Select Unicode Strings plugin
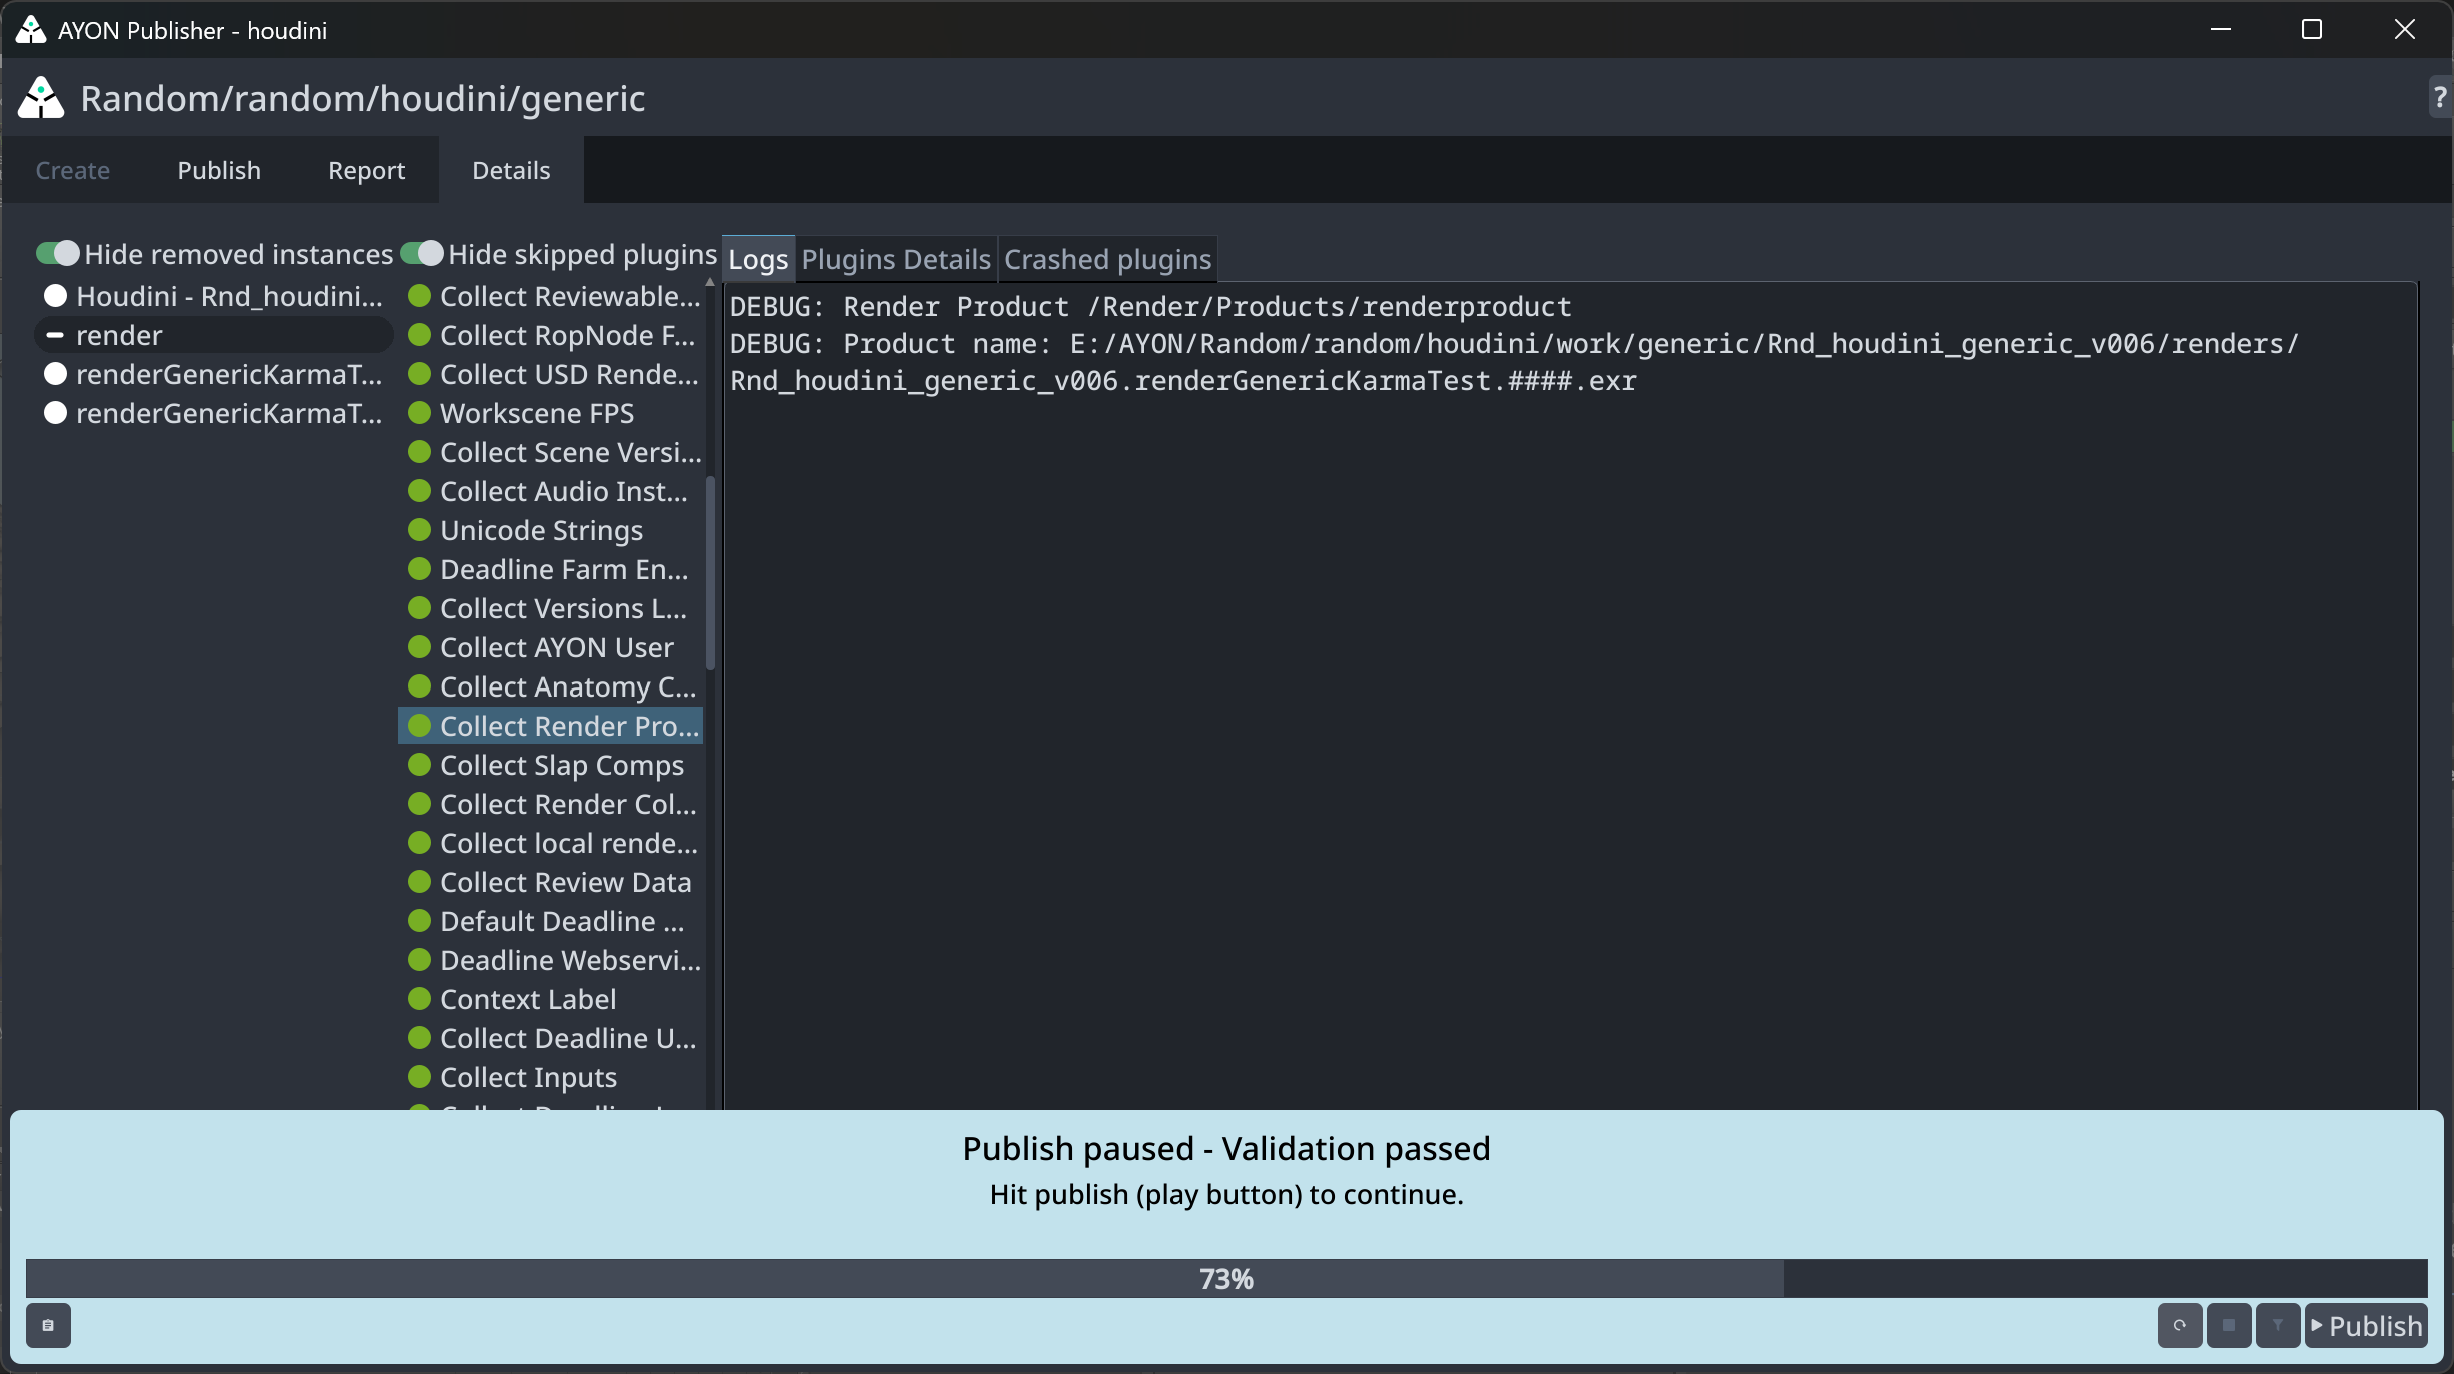This screenshot has width=2454, height=1374. tap(551, 530)
